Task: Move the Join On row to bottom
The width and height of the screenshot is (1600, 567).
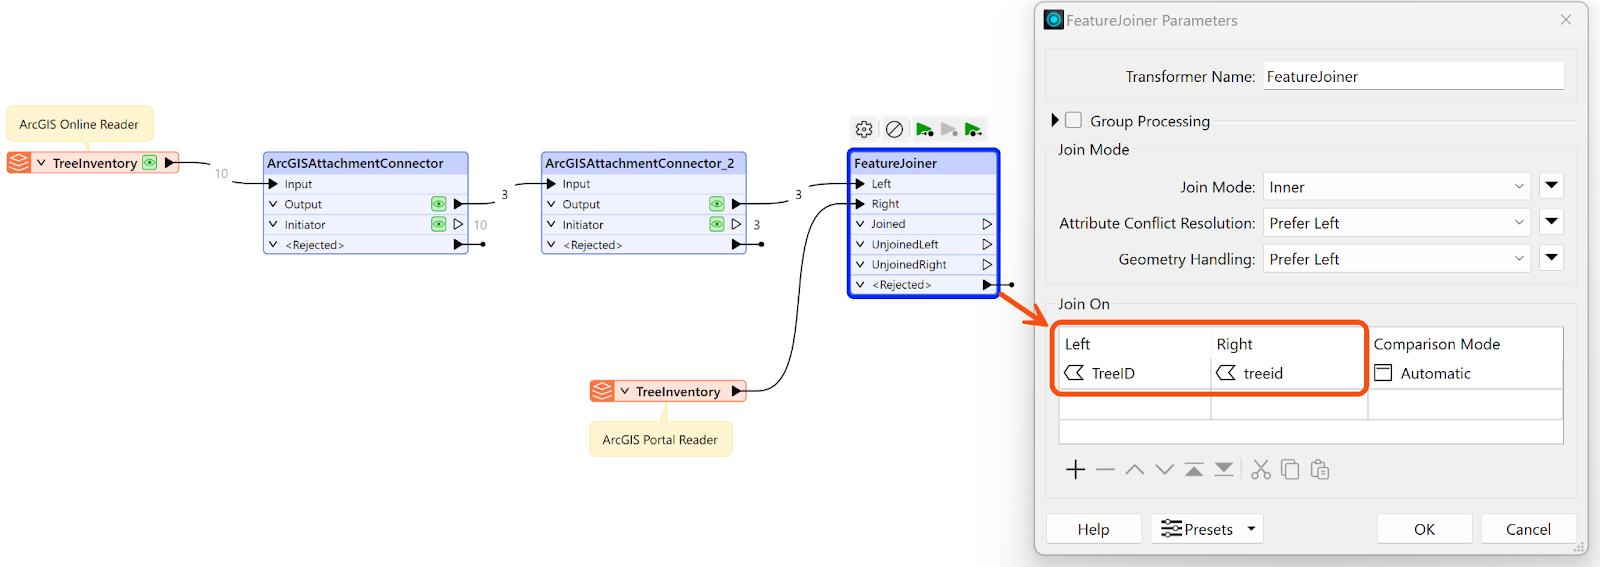Action: [1224, 469]
